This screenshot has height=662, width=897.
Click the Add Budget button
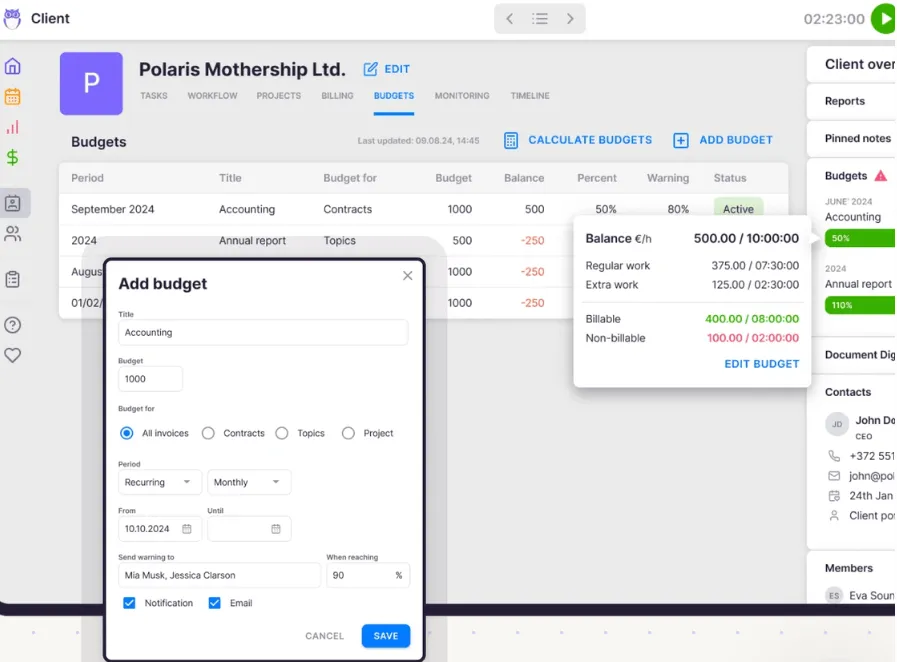[723, 140]
